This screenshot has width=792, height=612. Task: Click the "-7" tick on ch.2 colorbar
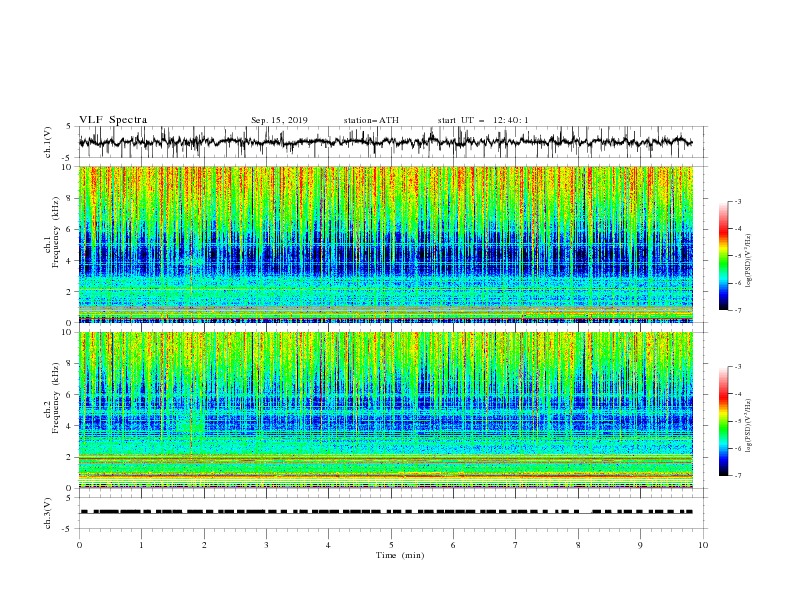point(737,476)
